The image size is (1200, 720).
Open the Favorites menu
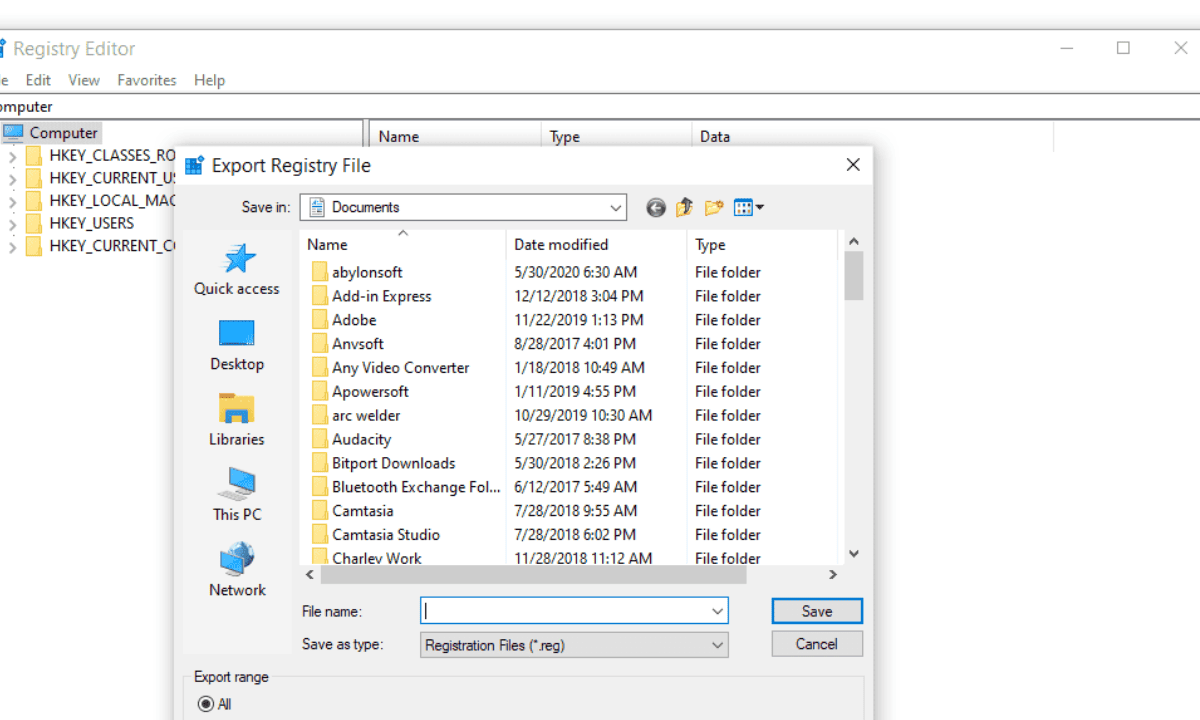point(147,80)
